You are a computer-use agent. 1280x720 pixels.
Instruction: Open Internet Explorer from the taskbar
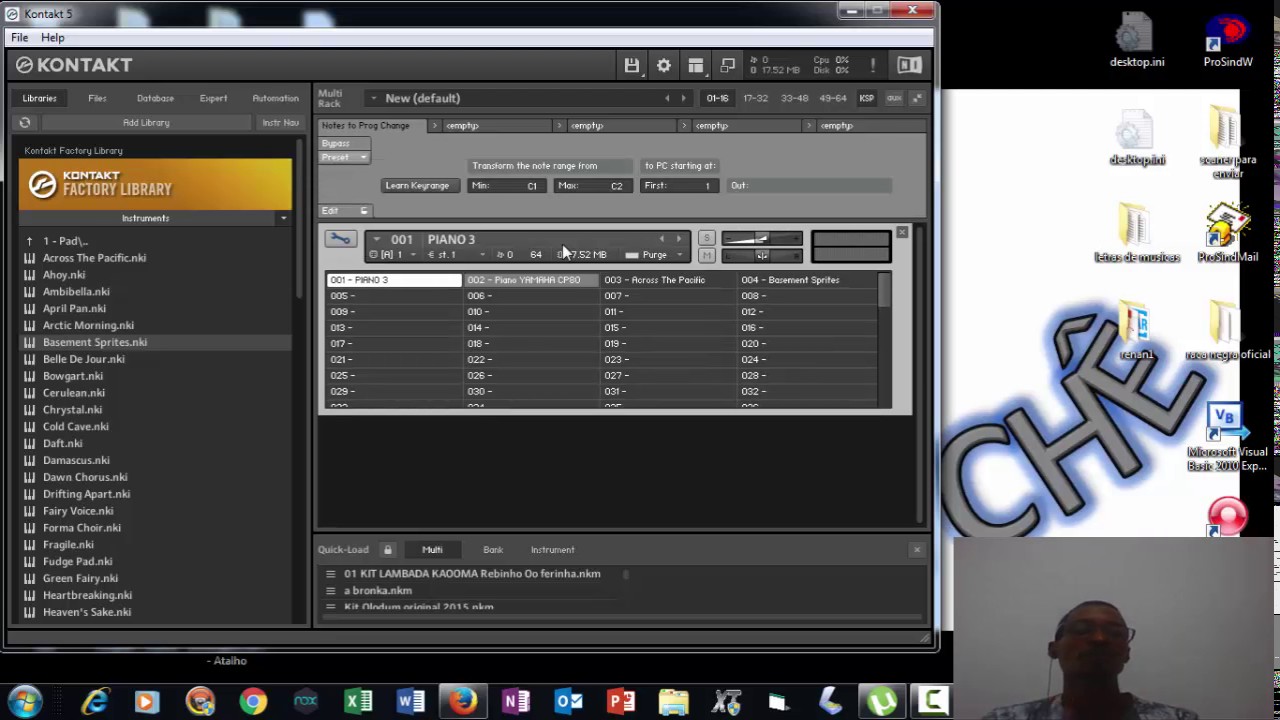(x=96, y=701)
